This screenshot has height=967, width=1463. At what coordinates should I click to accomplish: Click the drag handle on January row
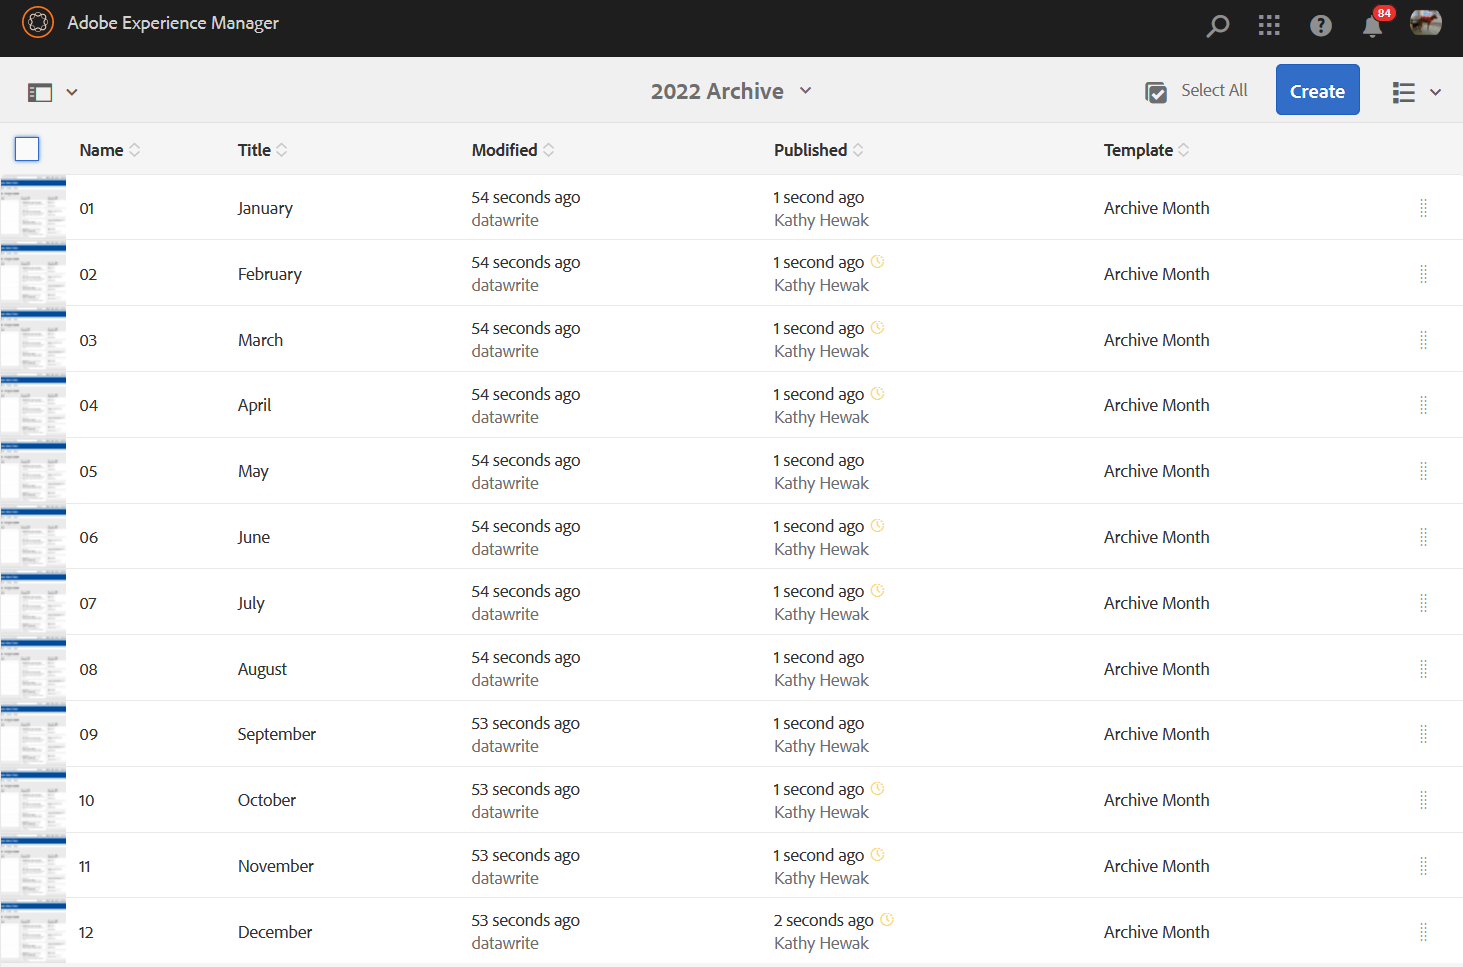1423,208
